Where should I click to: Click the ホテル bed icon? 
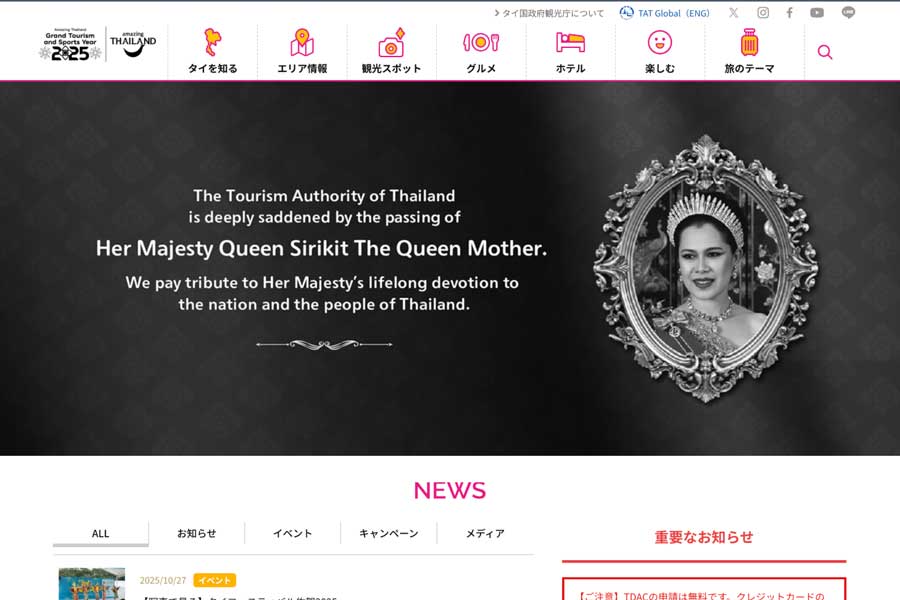click(x=570, y=42)
